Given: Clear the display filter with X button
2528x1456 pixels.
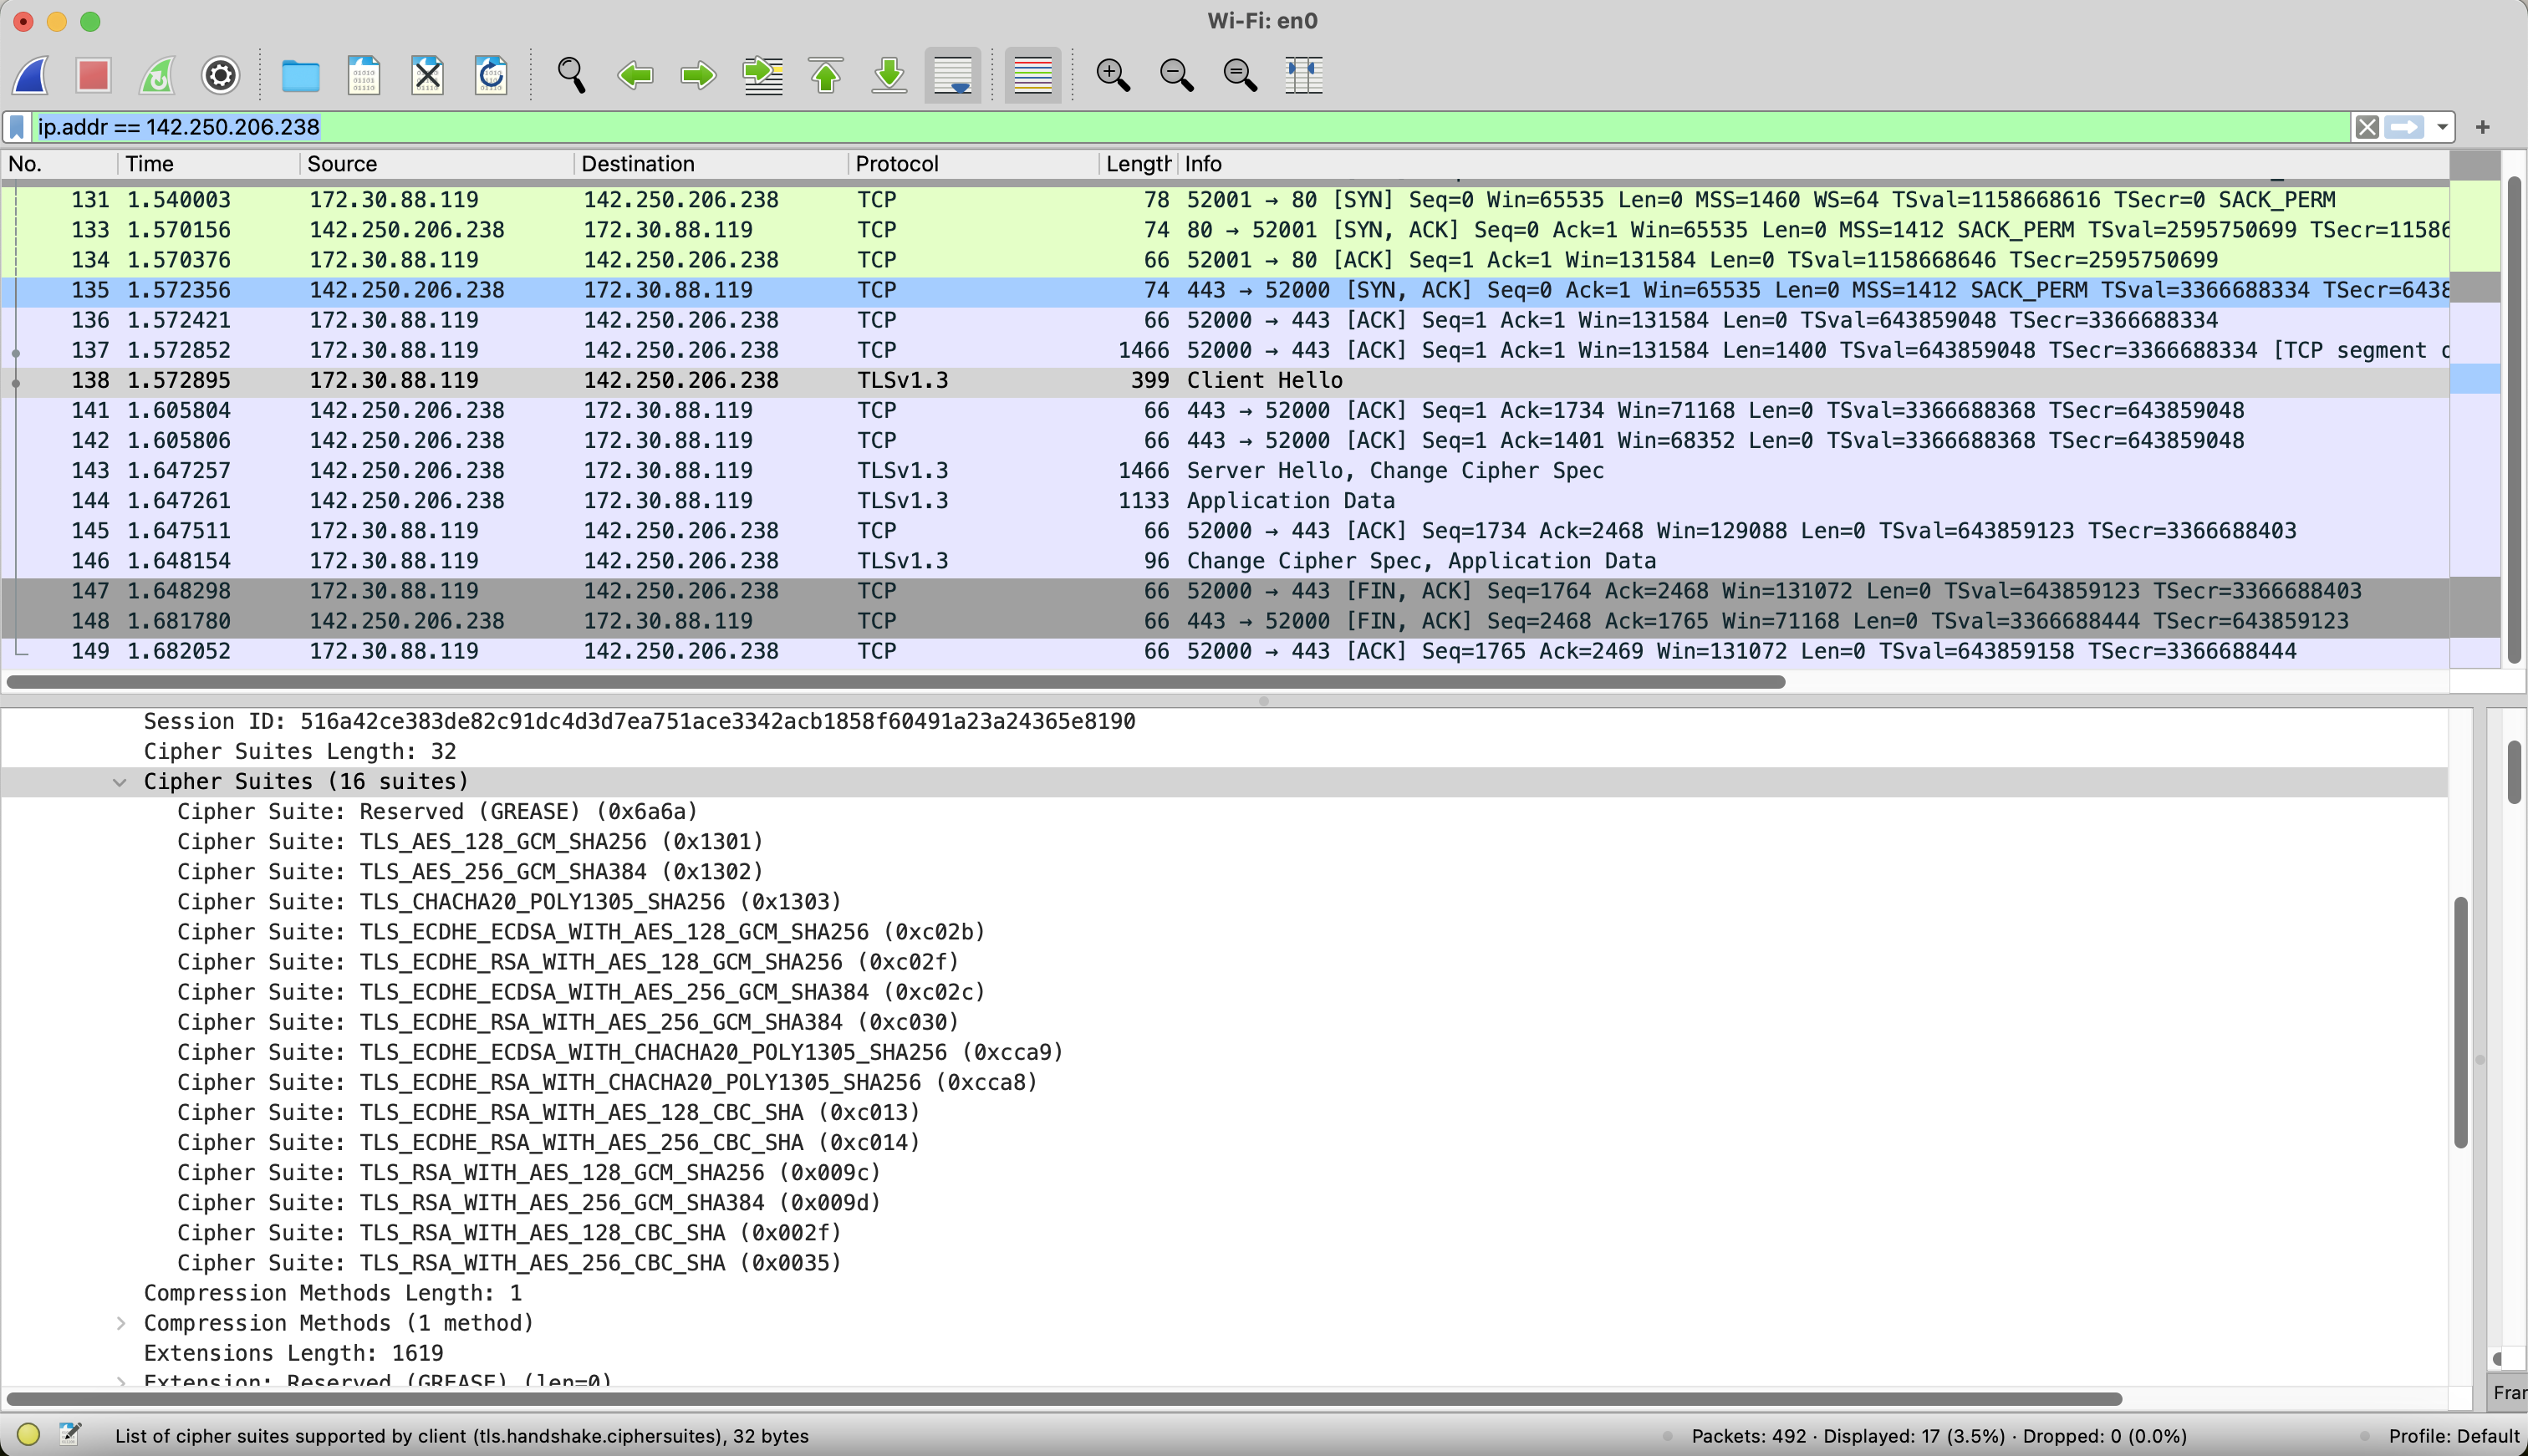Looking at the screenshot, I should [x=2366, y=127].
